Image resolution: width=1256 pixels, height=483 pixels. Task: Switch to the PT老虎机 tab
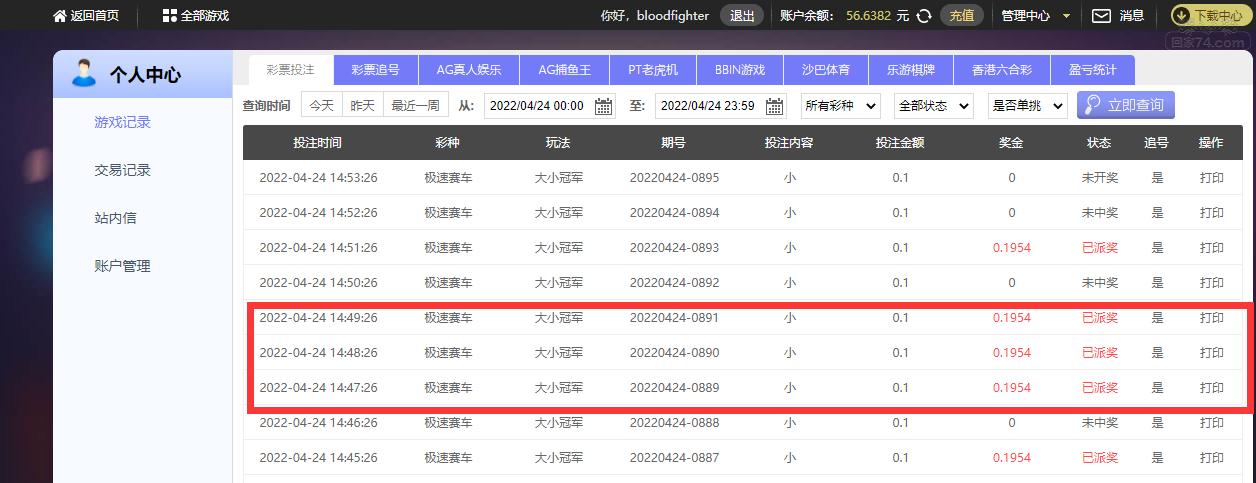point(653,70)
